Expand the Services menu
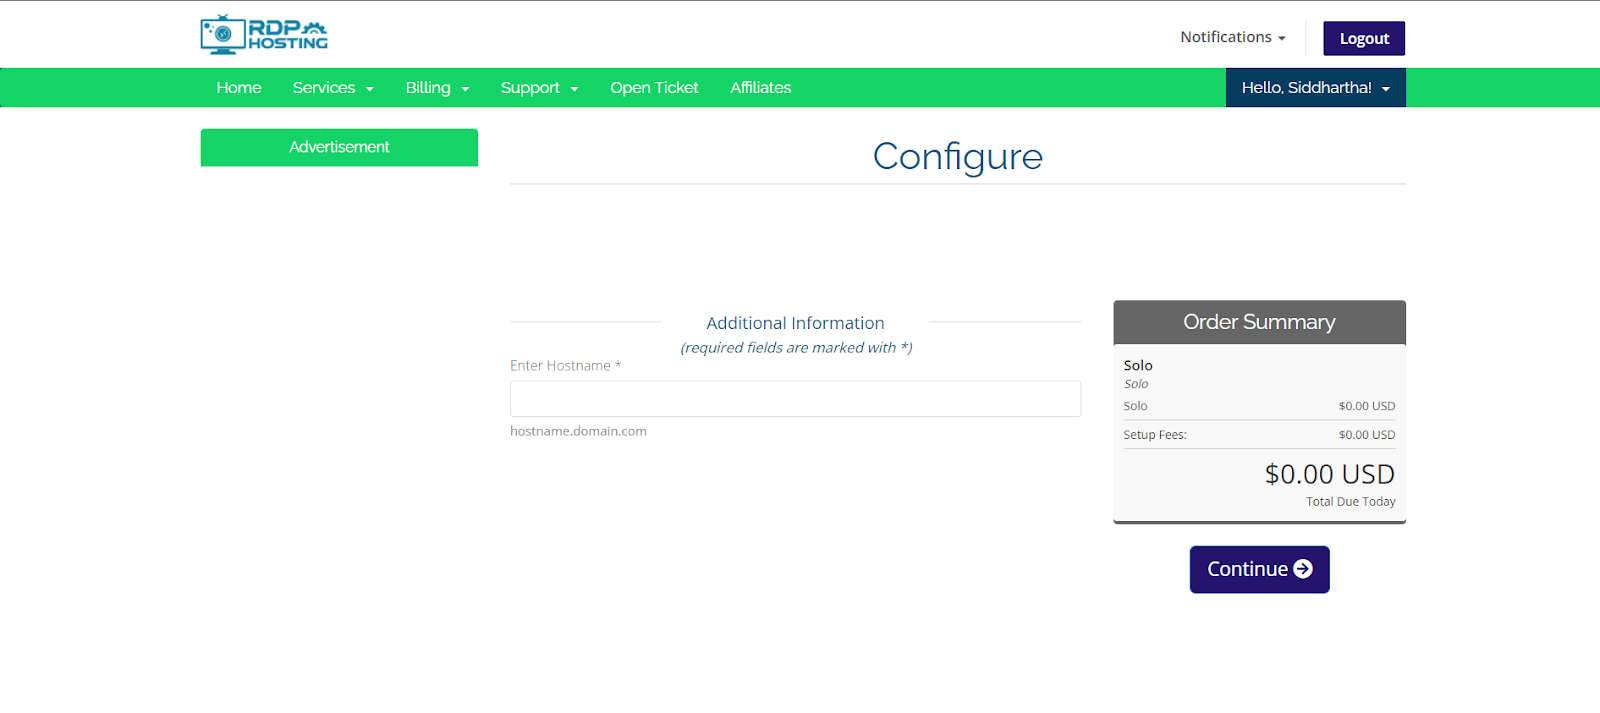1600x713 pixels. pos(333,88)
